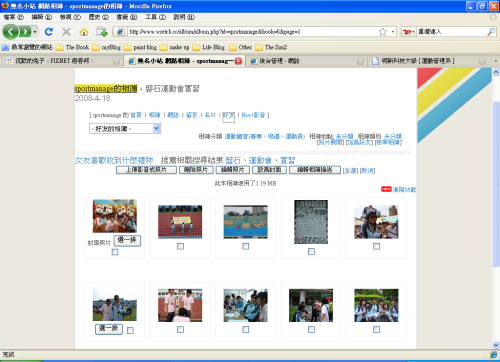Click the green Back navigation arrow
This screenshot has height=362, width=500.
(11, 32)
